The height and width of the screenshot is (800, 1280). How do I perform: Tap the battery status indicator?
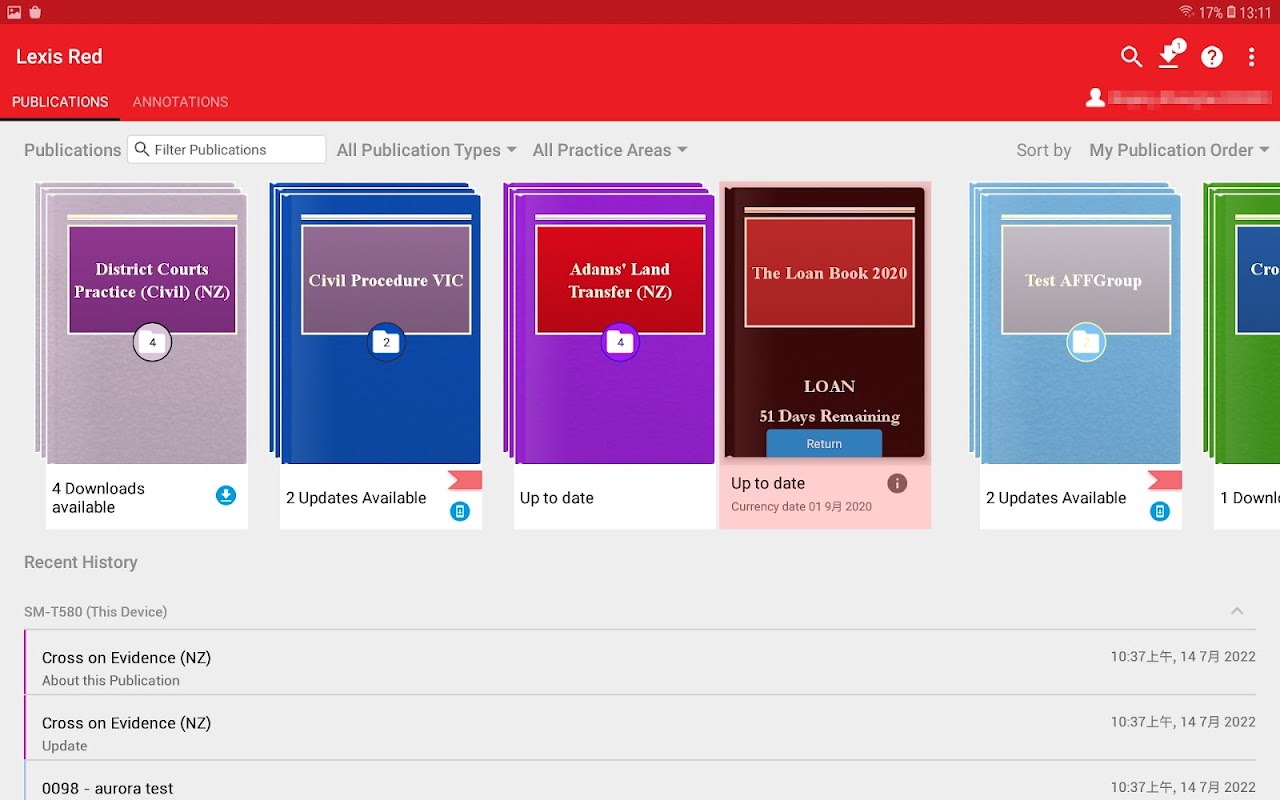(x=1231, y=12)
